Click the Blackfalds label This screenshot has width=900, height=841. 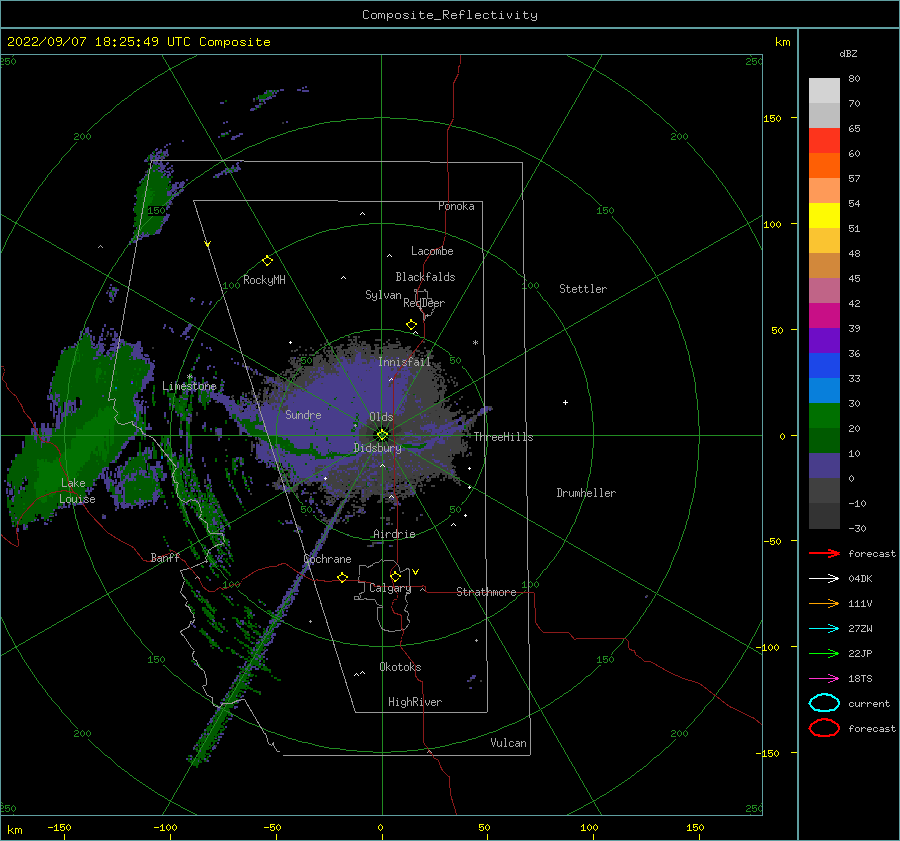[x=425, y=277]
